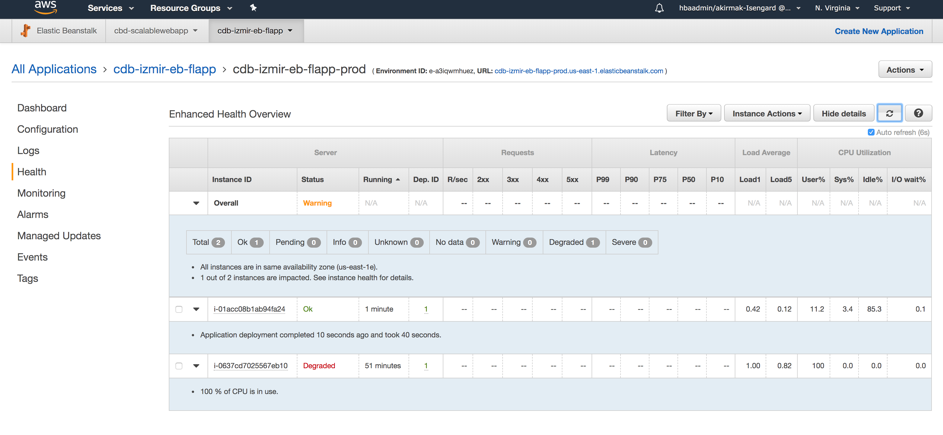Viewport: 943px width, 435px height.
Task: Open the help question mark icon
Action: tap(918, 113)
